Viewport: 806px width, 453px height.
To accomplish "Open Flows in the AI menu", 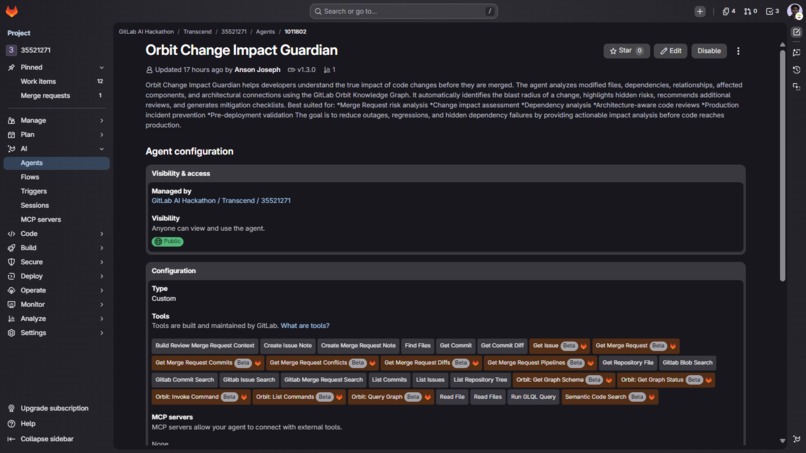I will point(57,177).
